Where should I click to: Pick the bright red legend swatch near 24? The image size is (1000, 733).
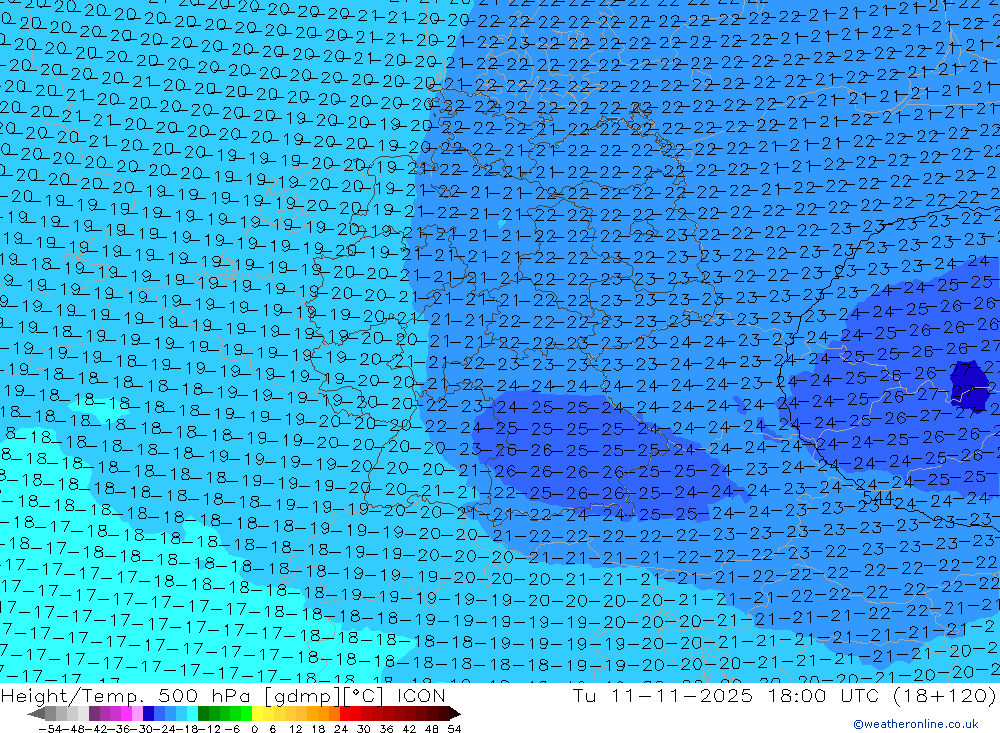(346, 713)
